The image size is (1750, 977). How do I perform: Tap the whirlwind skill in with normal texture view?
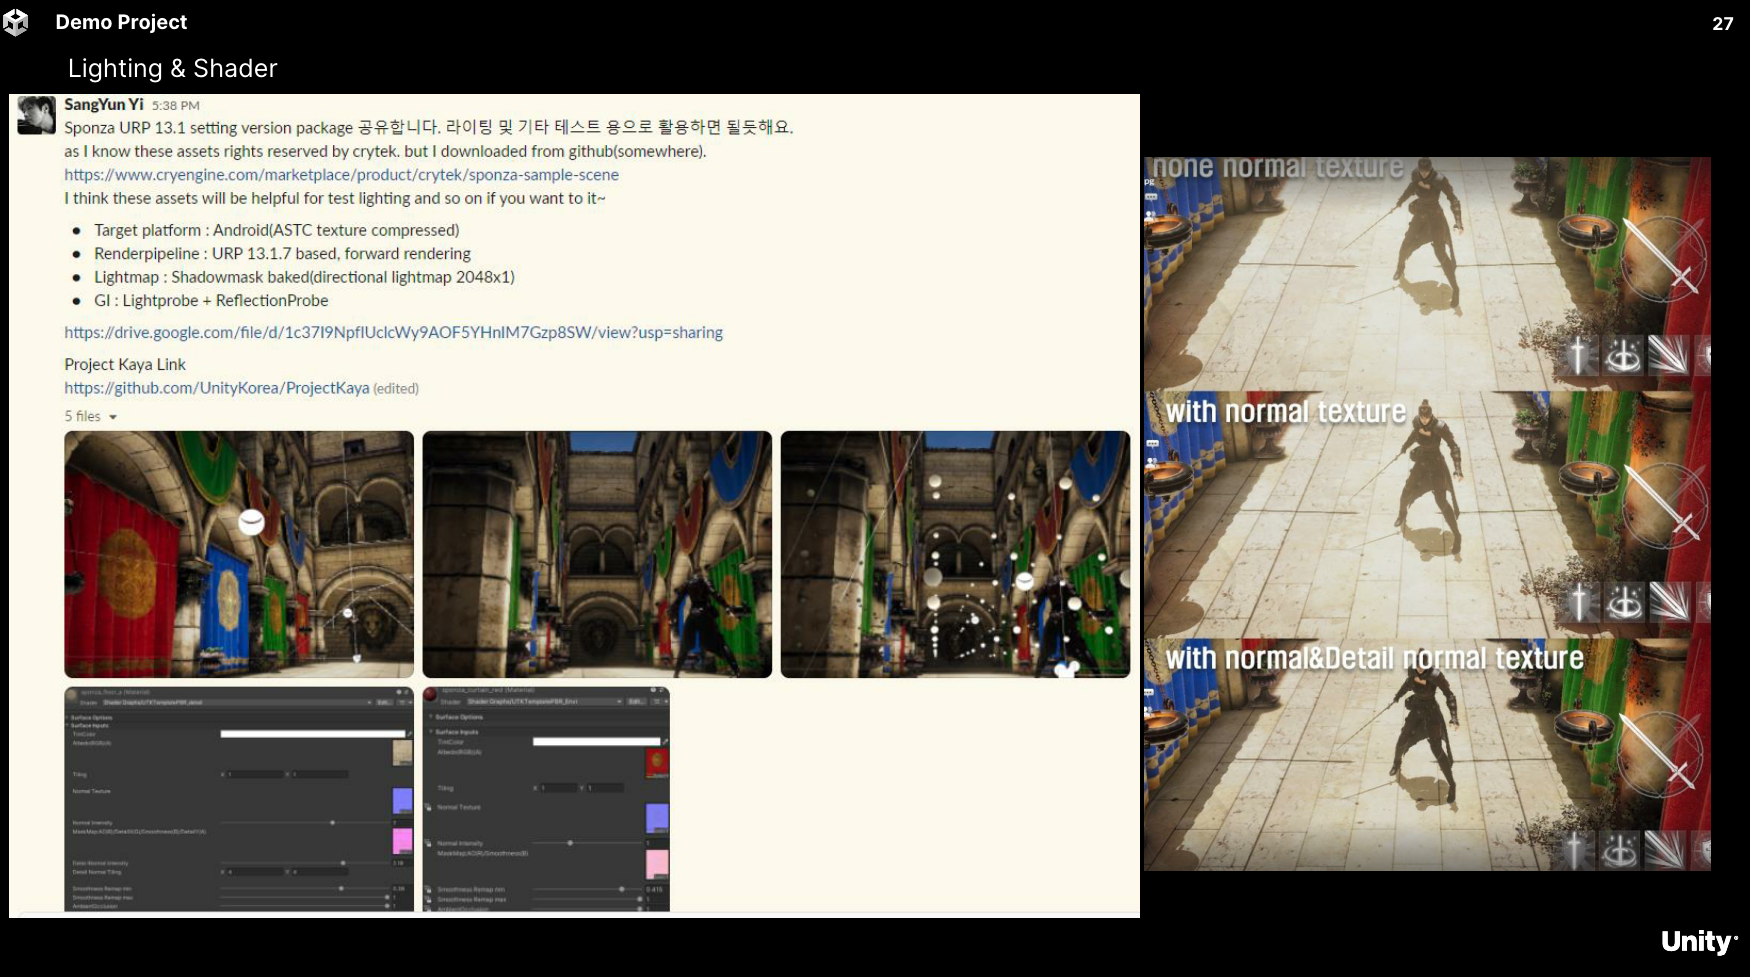coord(1623,602)
